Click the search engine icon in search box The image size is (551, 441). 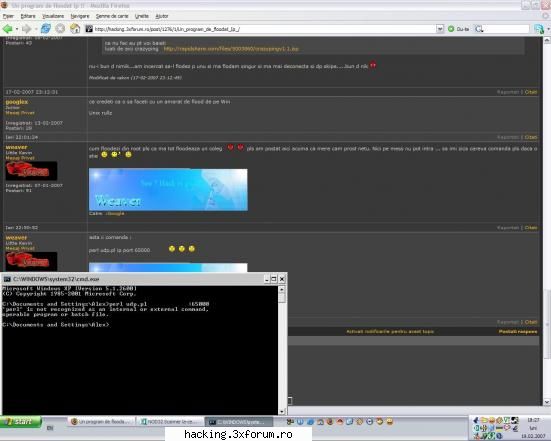pos(479,29)
